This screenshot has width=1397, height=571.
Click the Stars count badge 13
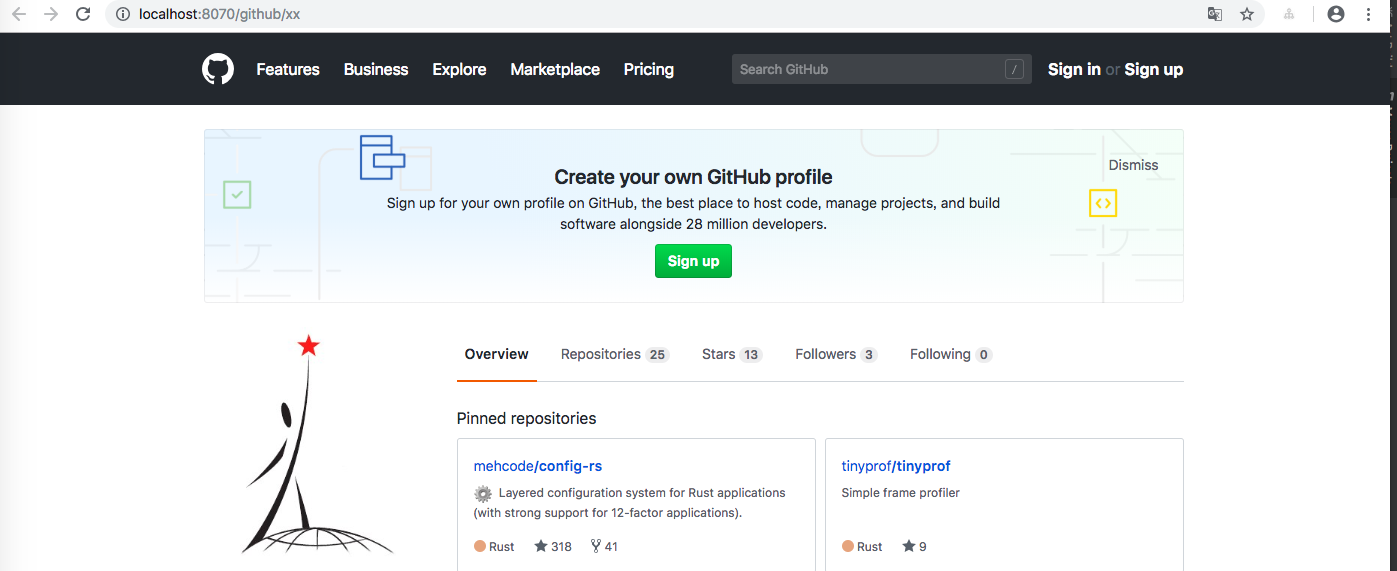tap(751, 355)
